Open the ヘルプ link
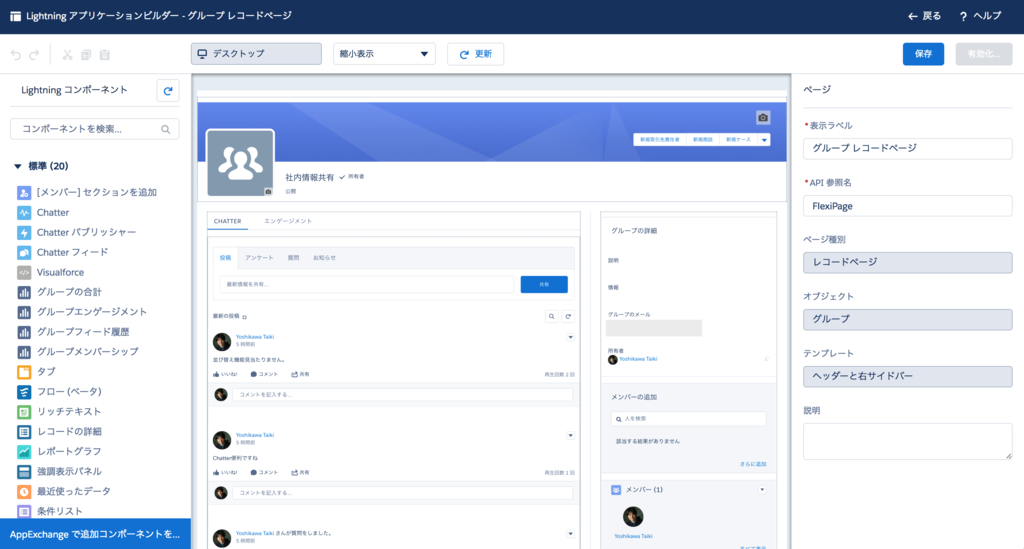1024x549 pixels. point(980,16)
